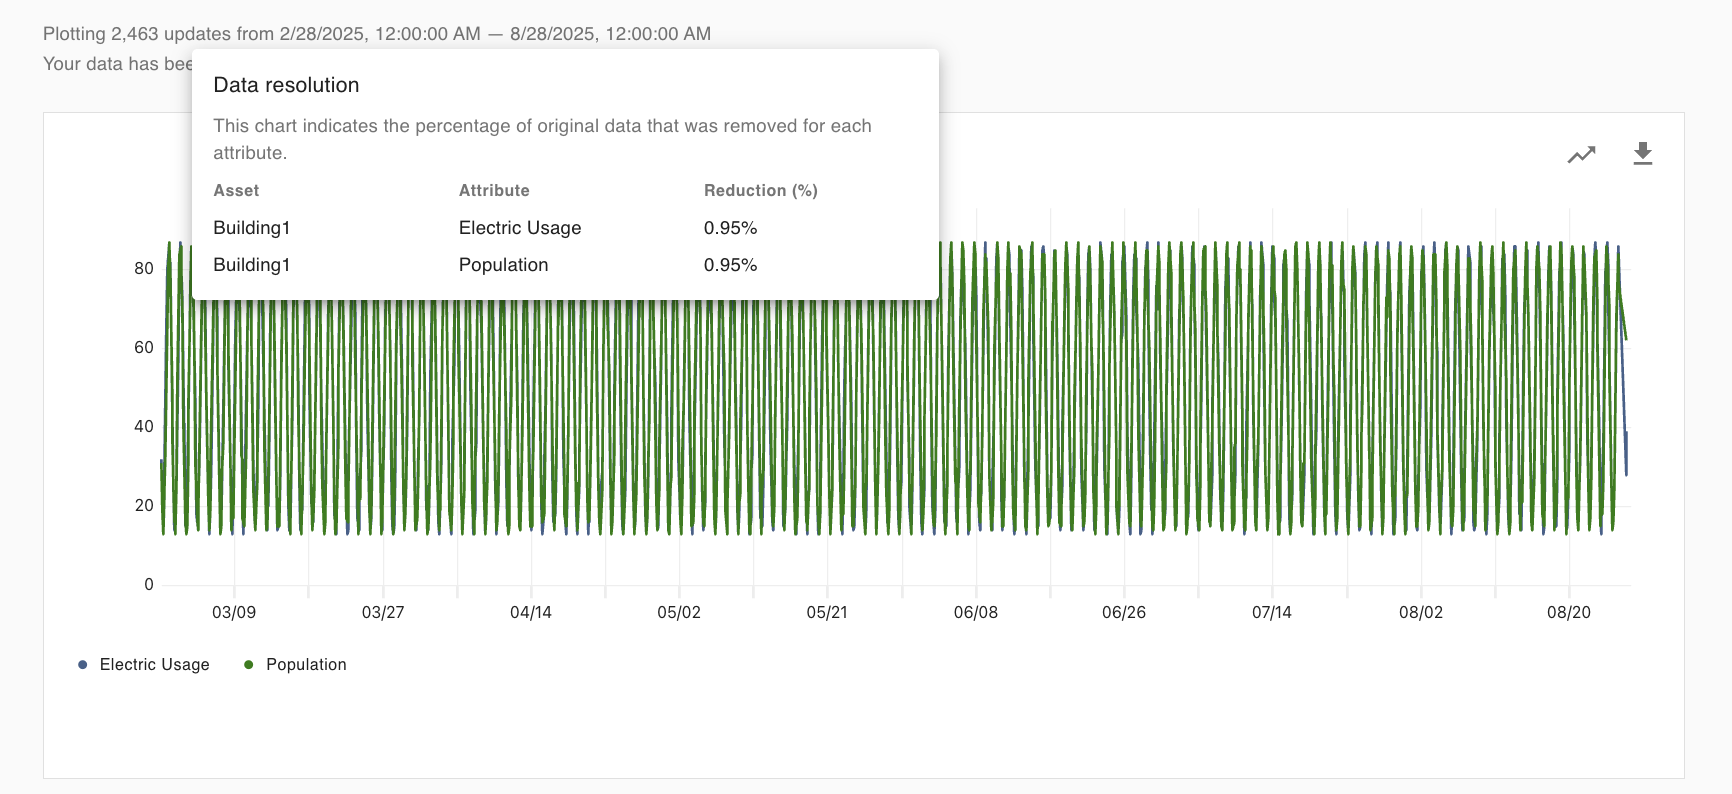Click the 'Your data has' notice text
The width and height of the screenshot is (1732, 794).
point(117,64)
